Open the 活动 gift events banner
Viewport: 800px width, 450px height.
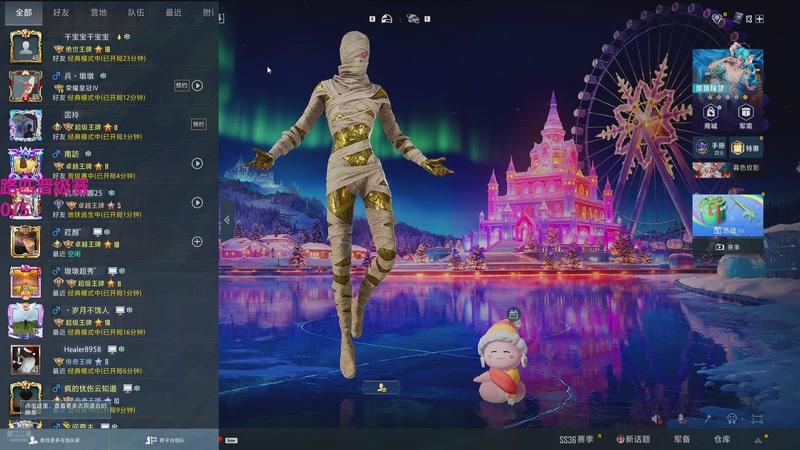728,215
